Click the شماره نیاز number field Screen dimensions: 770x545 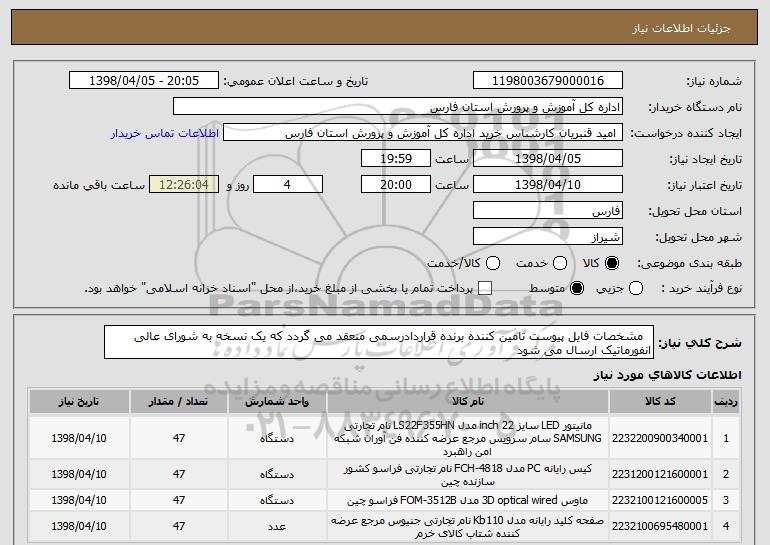[x=548, y=81]
